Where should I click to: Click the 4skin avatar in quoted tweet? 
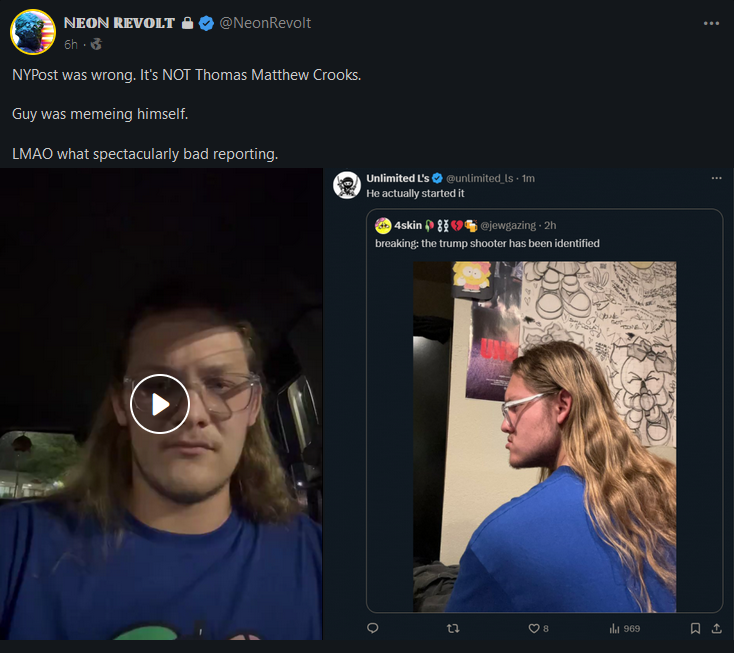pyautogui.click(x=383, y=225)
